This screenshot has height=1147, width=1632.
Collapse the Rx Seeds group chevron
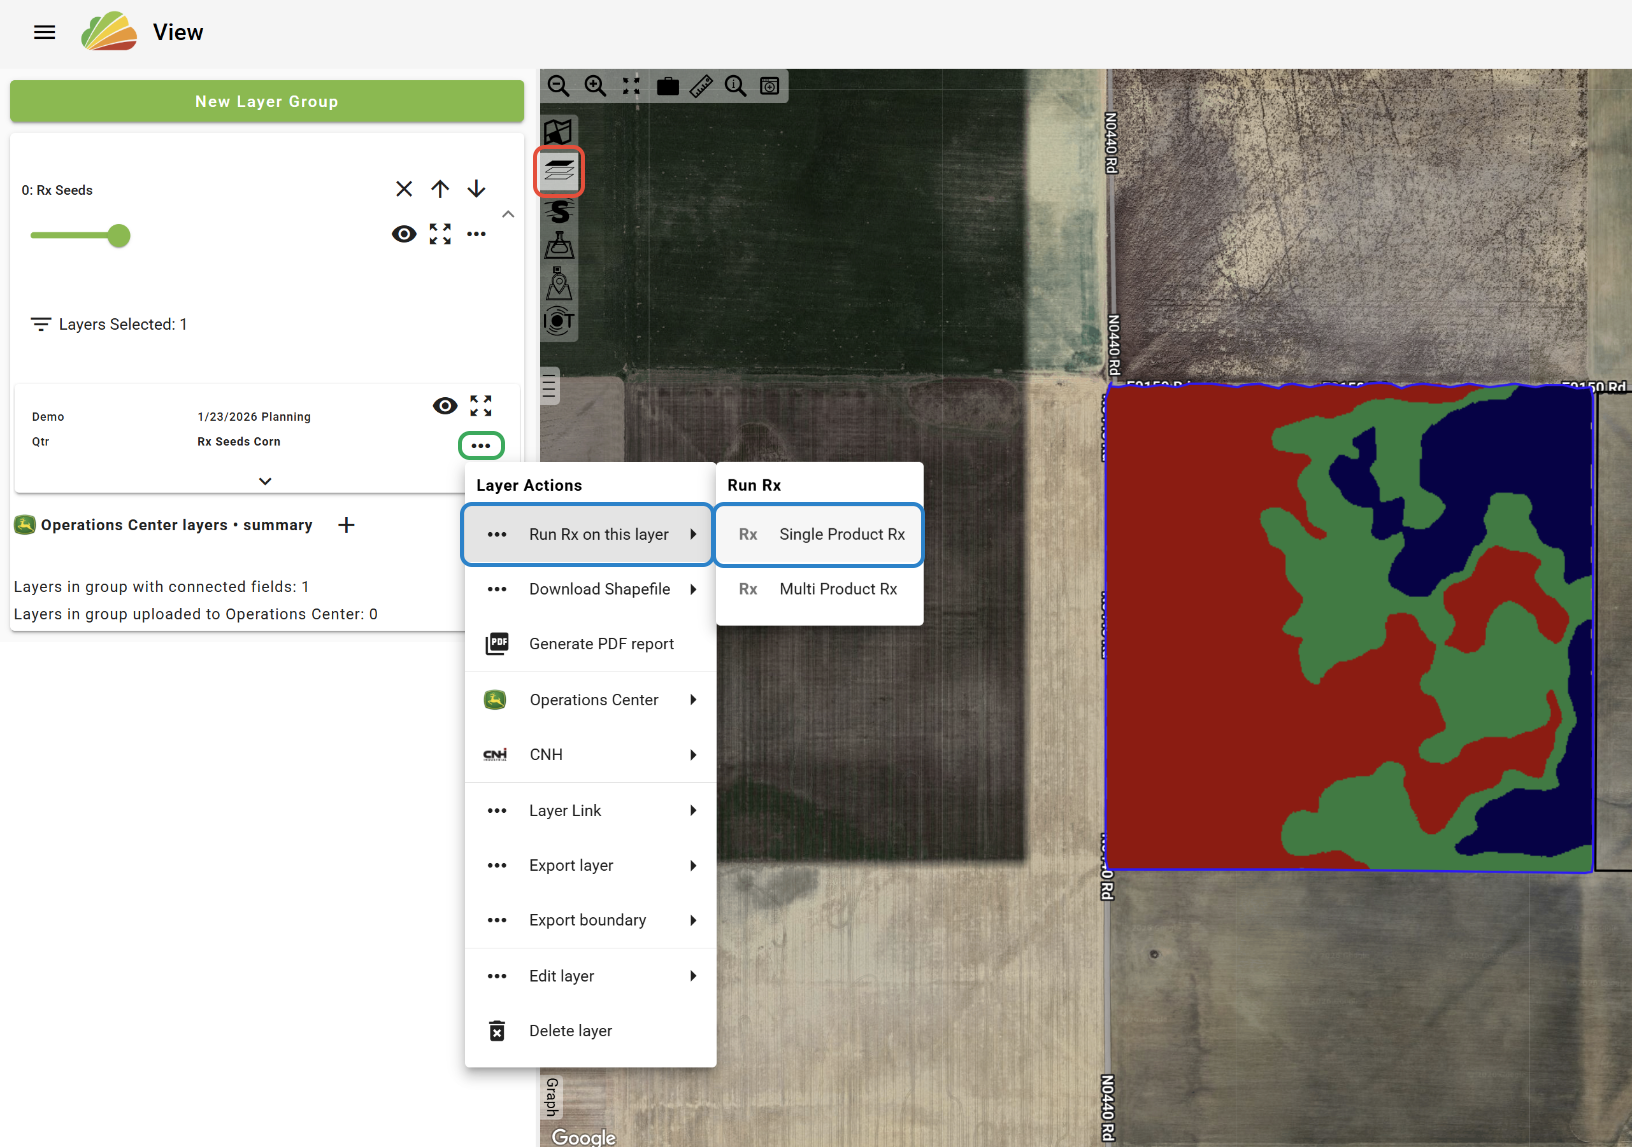point(508,214)
